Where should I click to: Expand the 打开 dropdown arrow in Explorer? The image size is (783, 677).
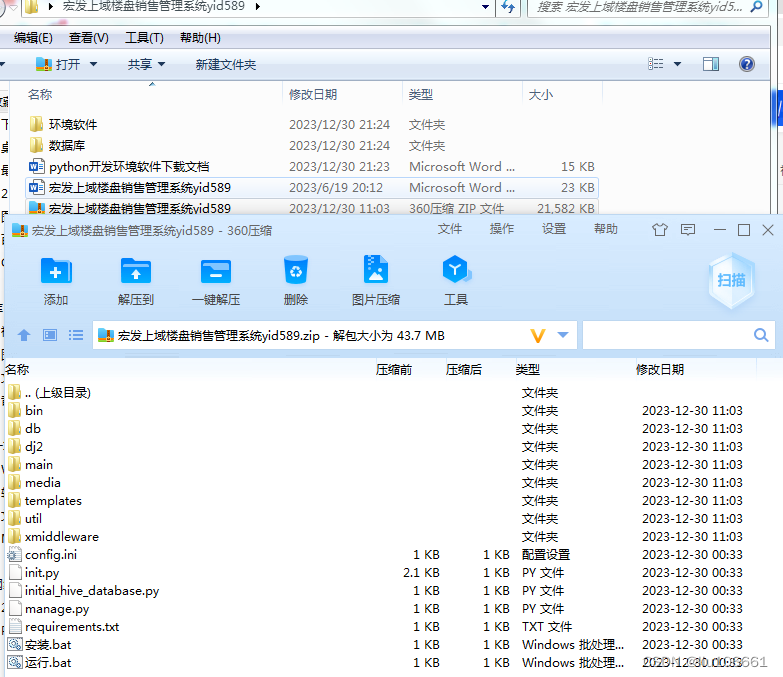pos(93,64)
